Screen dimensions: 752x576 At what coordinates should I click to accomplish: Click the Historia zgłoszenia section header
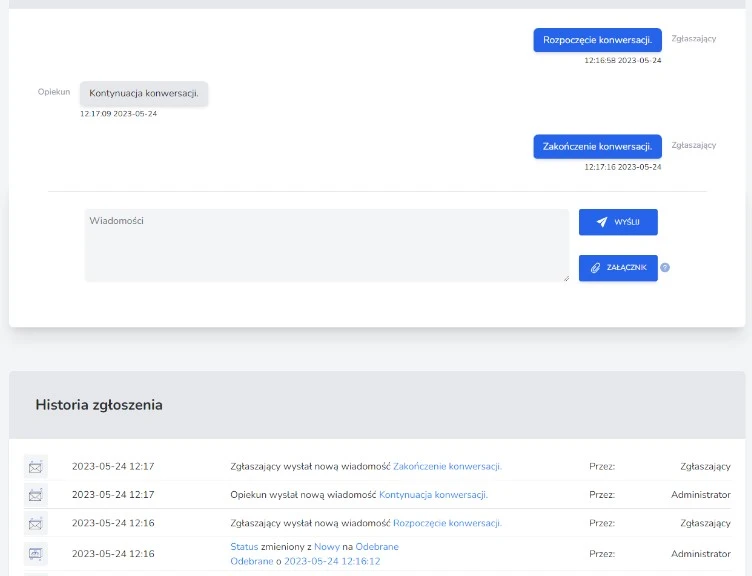tap(99, 405)
